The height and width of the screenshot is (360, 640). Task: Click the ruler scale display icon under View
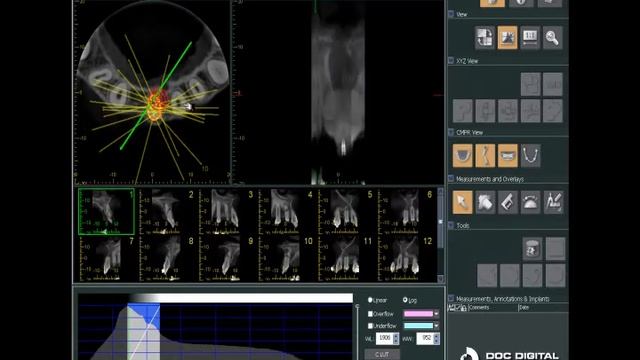click(530, 38)
